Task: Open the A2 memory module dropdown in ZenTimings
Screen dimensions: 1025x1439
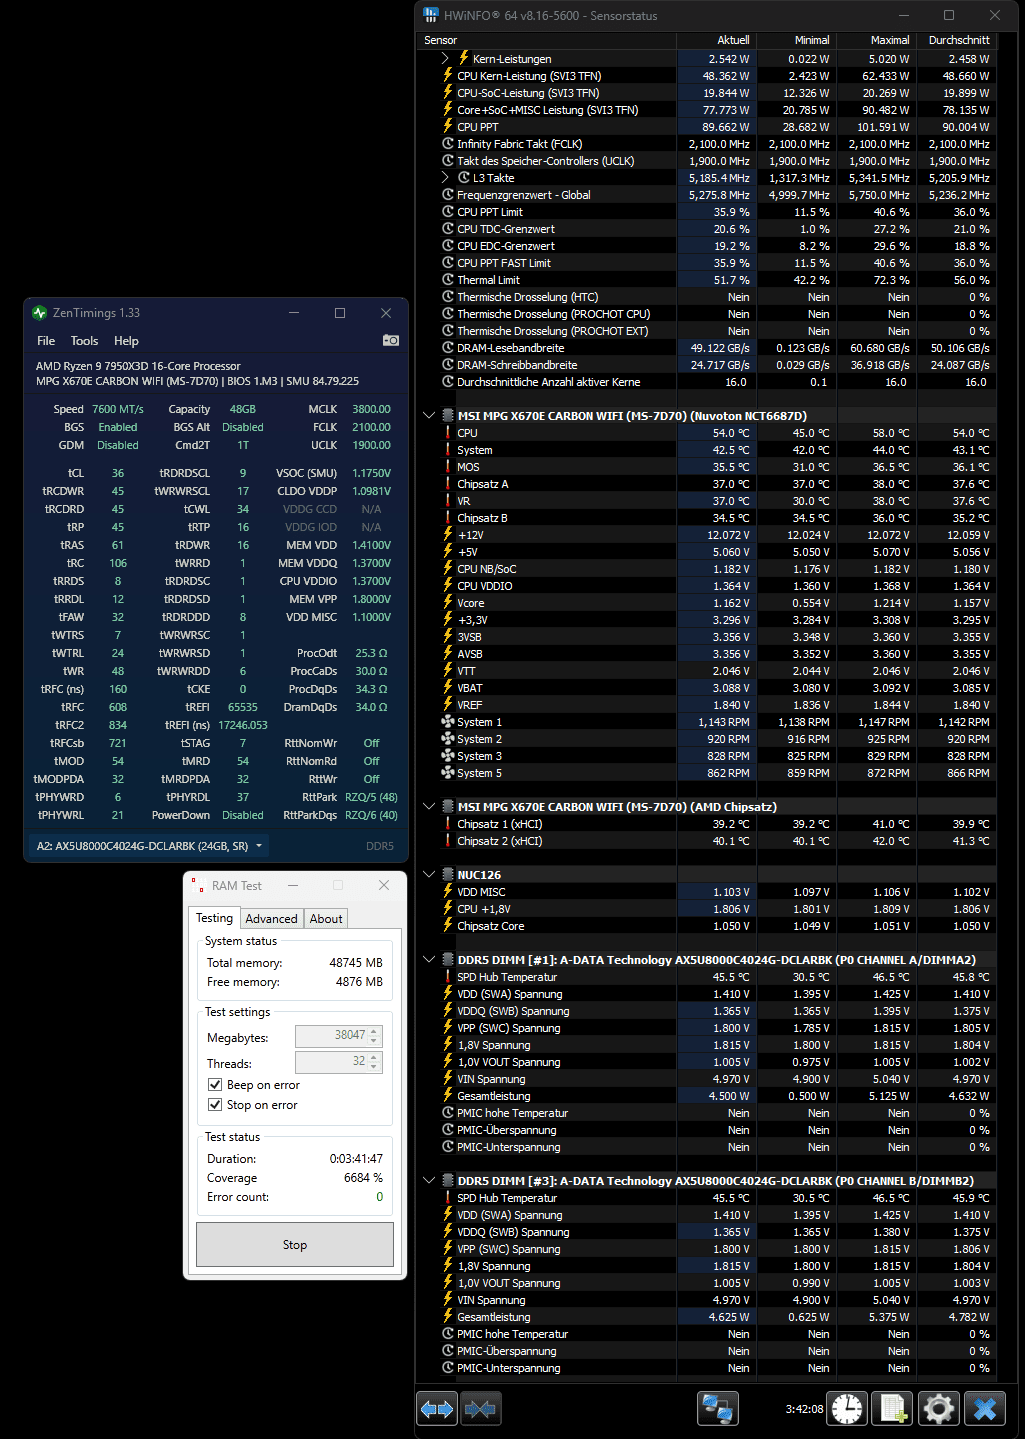Action: (x=149, y=846)
